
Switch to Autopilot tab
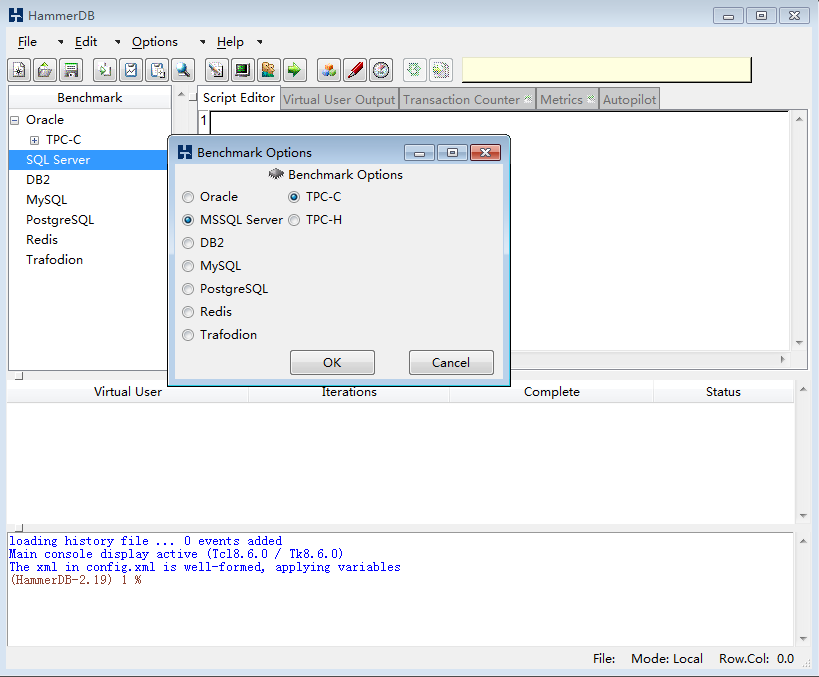coord(629,99)
